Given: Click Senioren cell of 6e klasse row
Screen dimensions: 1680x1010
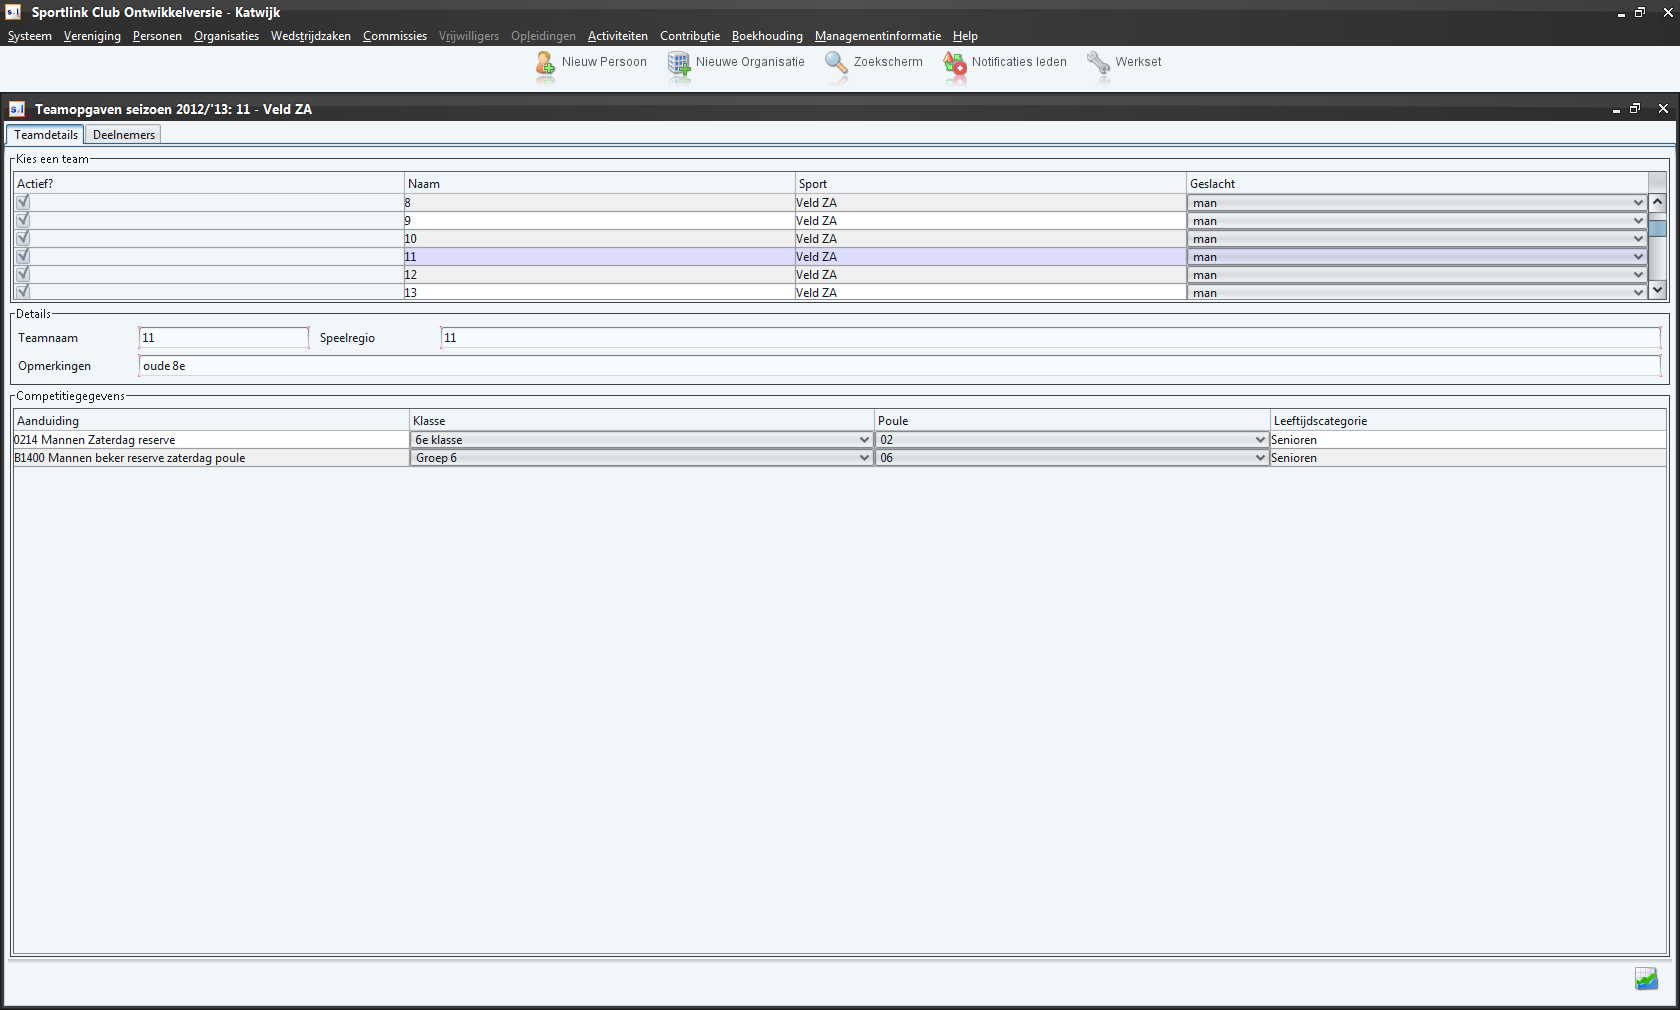Looking at the screenshot, I should (1468, 440).
